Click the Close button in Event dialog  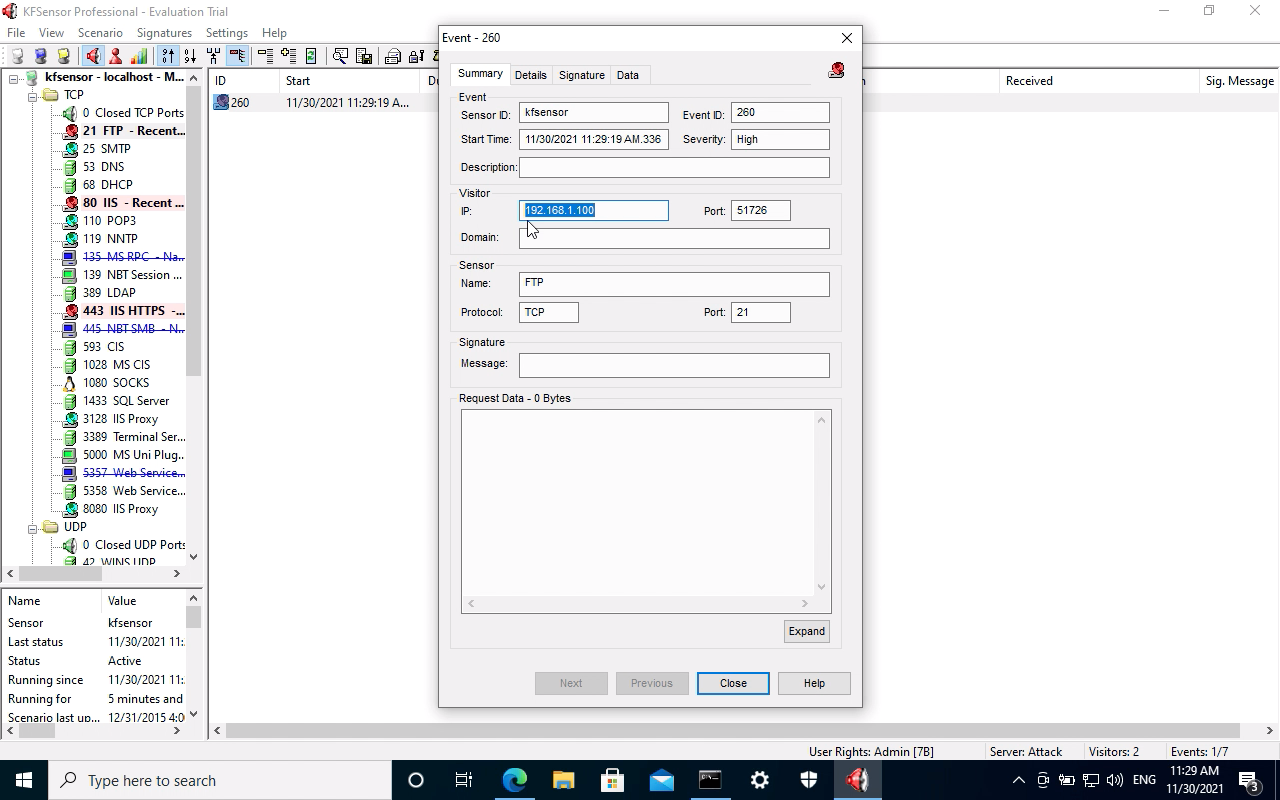pyautogui.click(x=733, y=683)
